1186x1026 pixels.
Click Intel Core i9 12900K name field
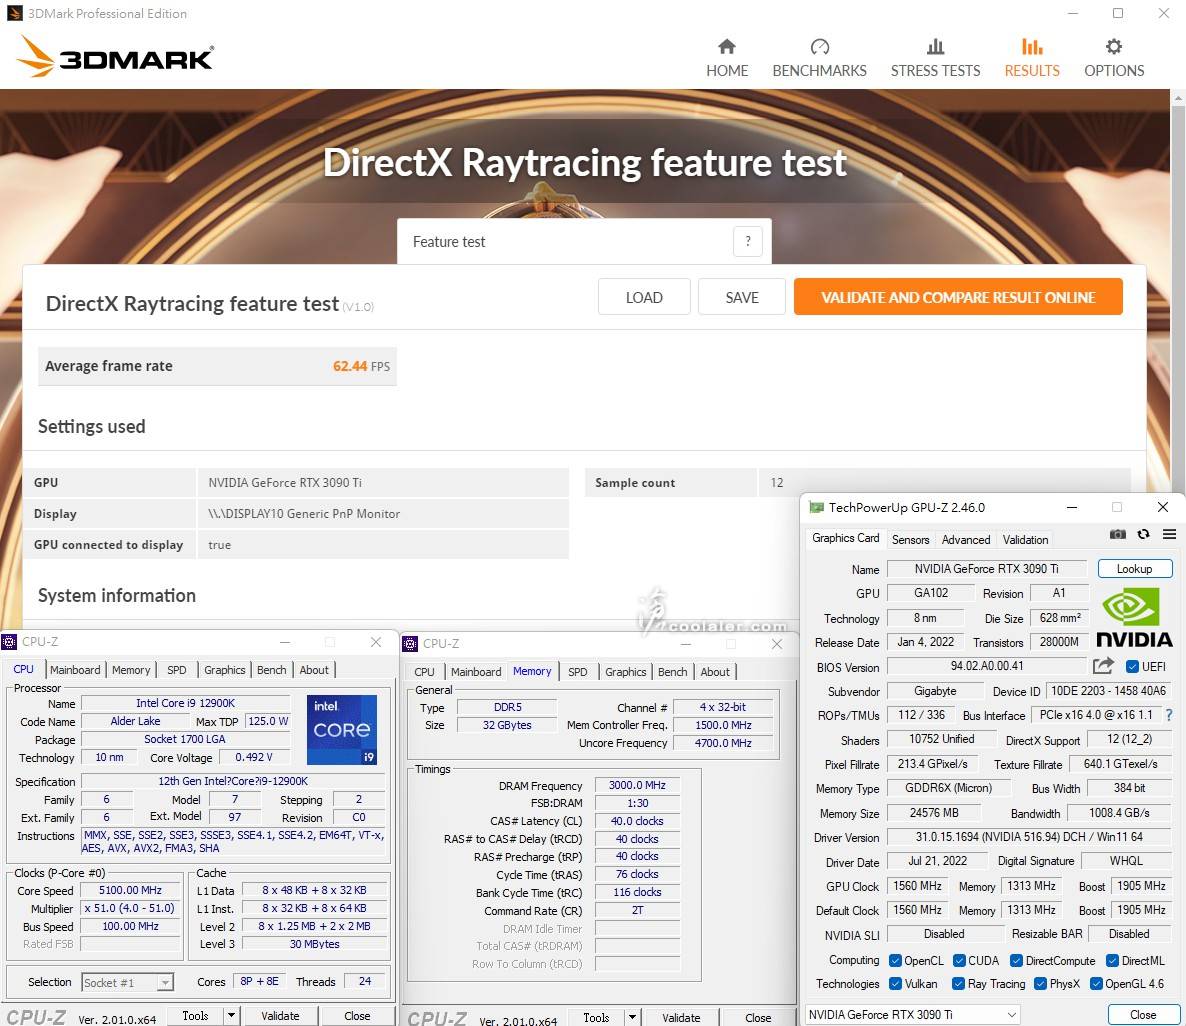pyautogui.click(x=185, y=703)
